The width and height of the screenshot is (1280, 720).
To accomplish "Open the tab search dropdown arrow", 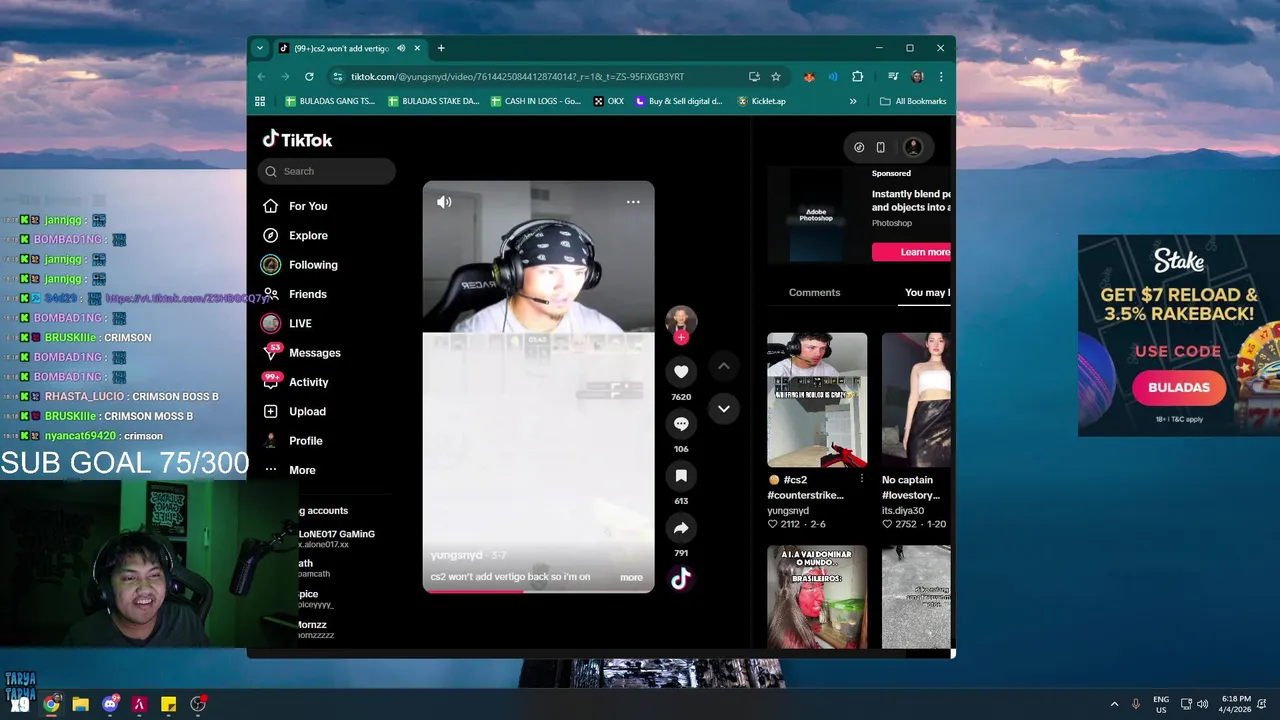I will click(260, 48).
